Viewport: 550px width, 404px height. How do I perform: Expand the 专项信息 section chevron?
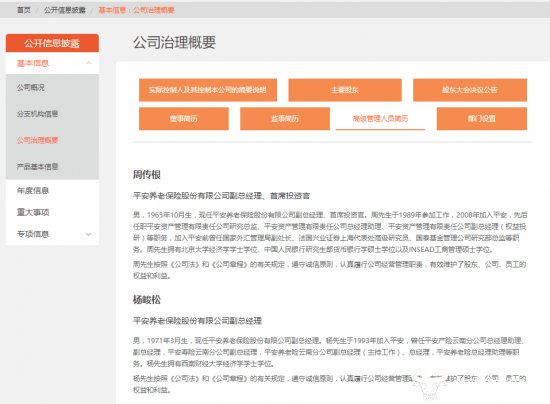coord(88,234)
